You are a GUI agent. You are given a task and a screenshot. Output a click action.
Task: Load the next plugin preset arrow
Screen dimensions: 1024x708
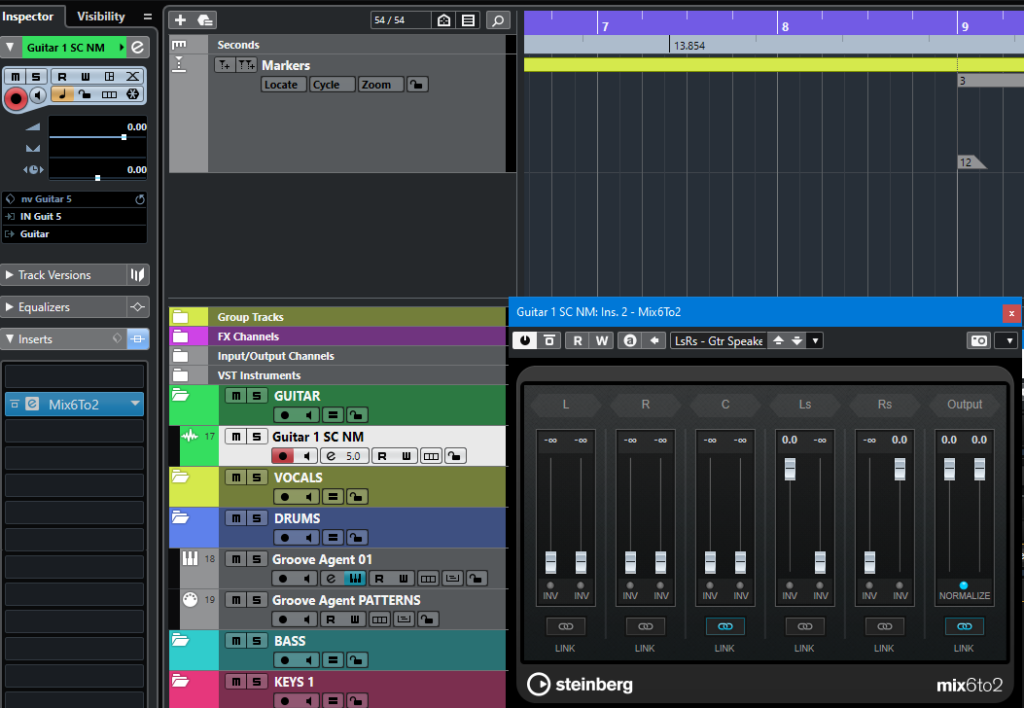[x=797, y=340]
